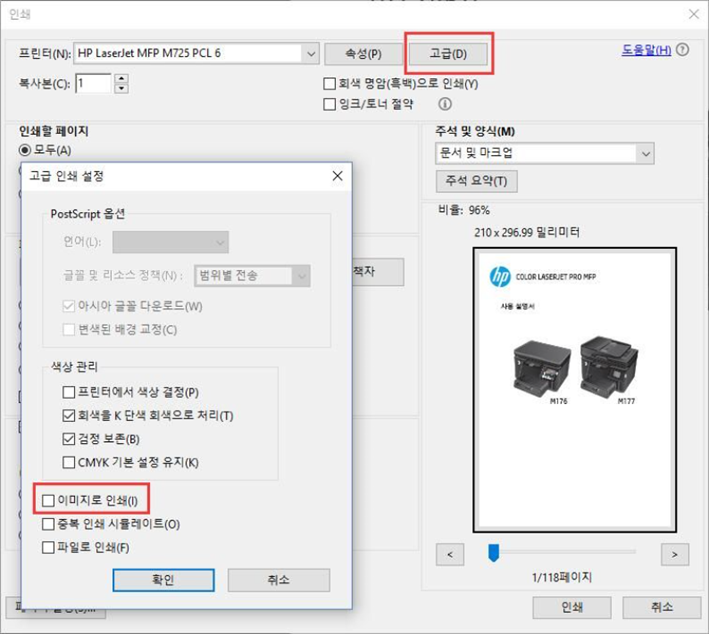Enable 중복 인쇄 시뮬레이트(O)
The image size is (709, 634).
[48, 524]
